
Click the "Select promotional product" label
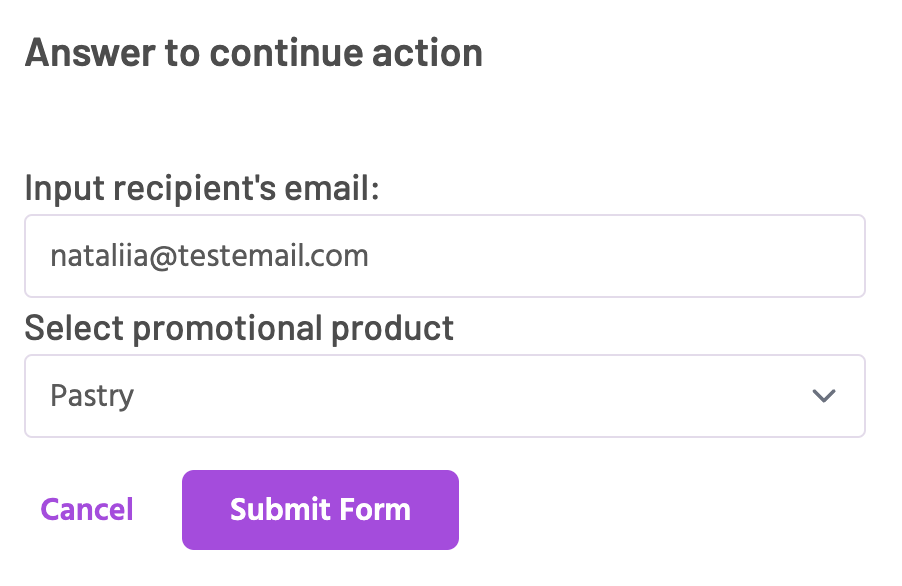click(239, 327)
